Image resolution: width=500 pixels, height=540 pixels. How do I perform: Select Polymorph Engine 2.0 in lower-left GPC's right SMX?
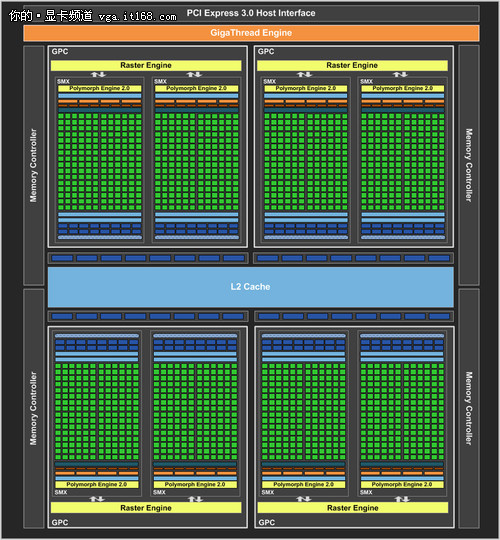pyautogui.click(x=195, y=485)
